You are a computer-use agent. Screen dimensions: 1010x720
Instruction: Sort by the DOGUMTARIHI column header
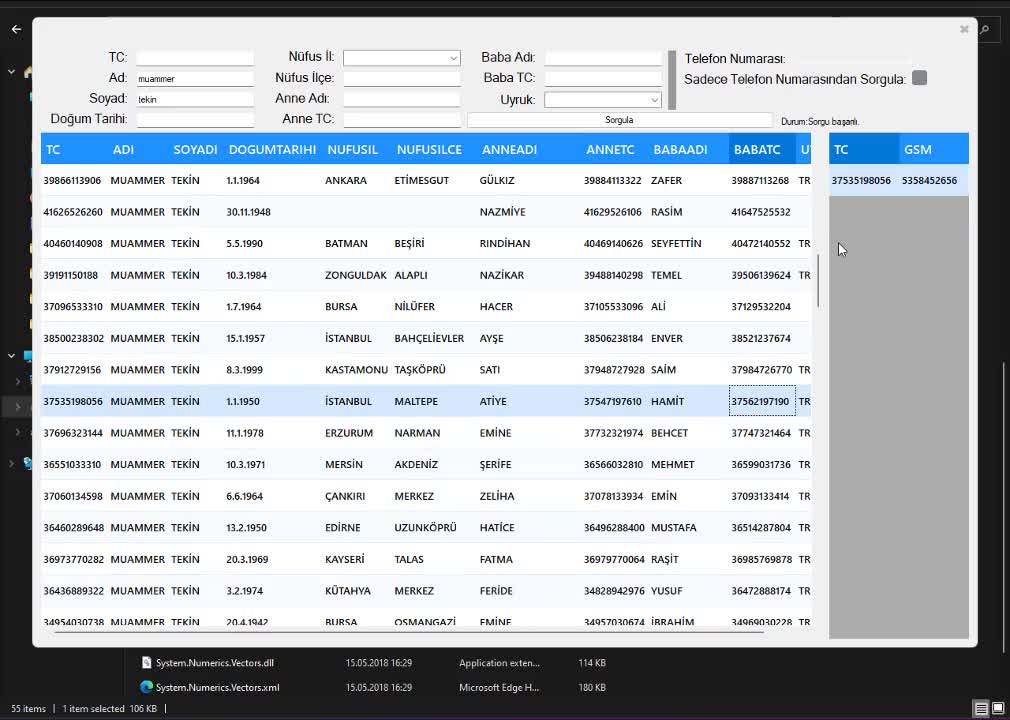(x=272, y=149)
